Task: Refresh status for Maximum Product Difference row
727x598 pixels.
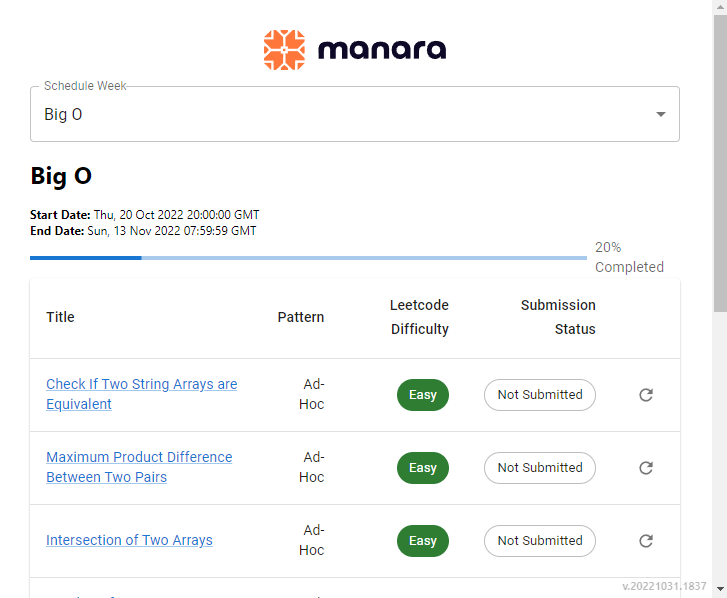Action: pyautogui.click(x=646, y=468)
